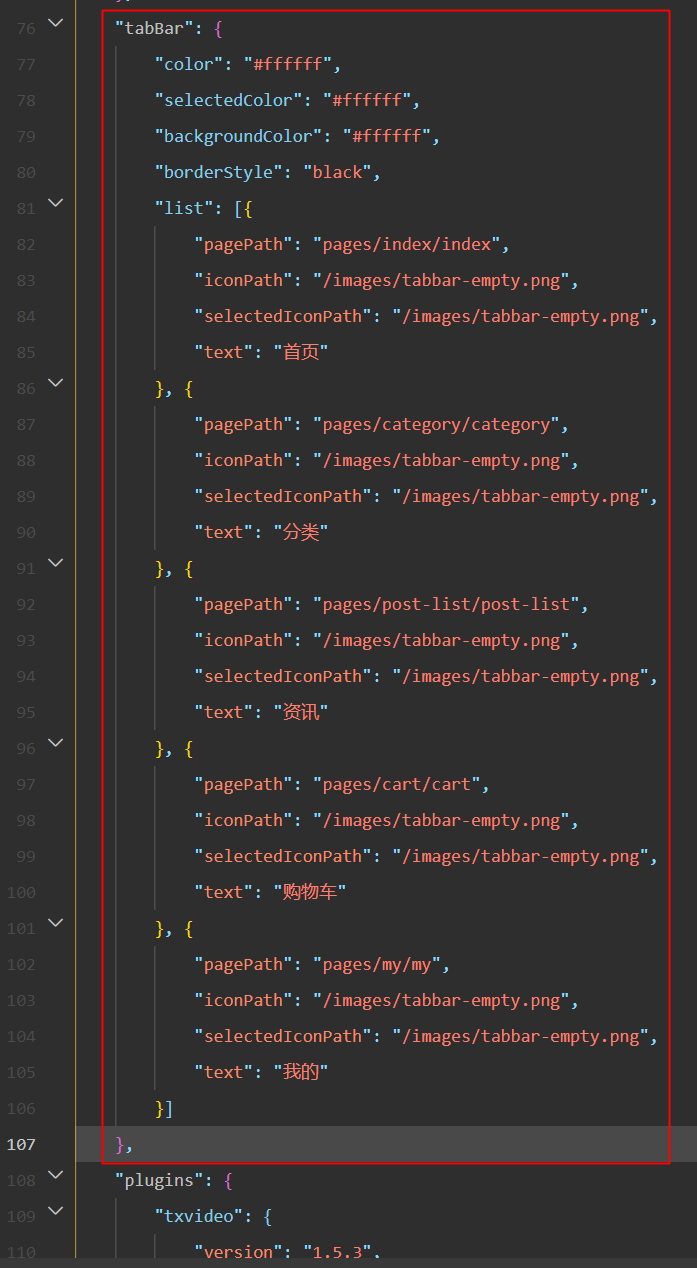
Task: Click the tabbar-empty.png value on line 94
Action: coord(520,676)
